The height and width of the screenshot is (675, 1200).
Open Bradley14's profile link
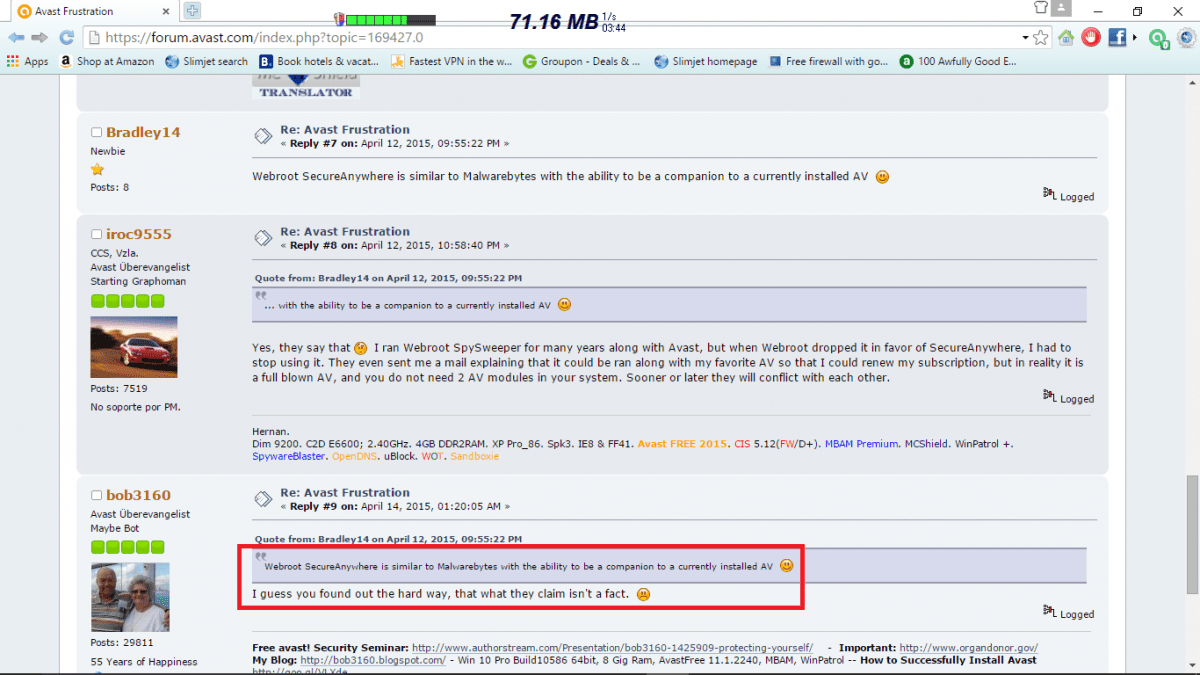tap(143, 132)
